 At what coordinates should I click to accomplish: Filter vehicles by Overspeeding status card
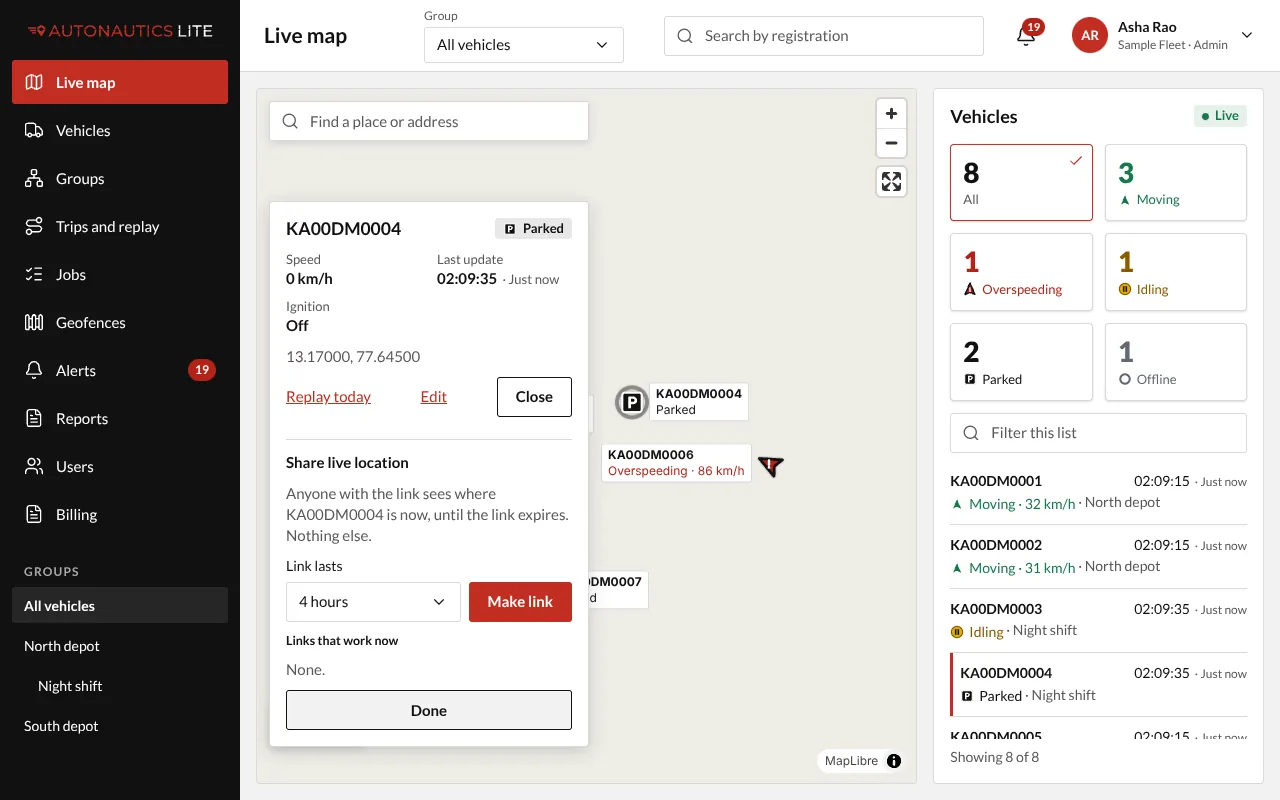point(1021,272)
